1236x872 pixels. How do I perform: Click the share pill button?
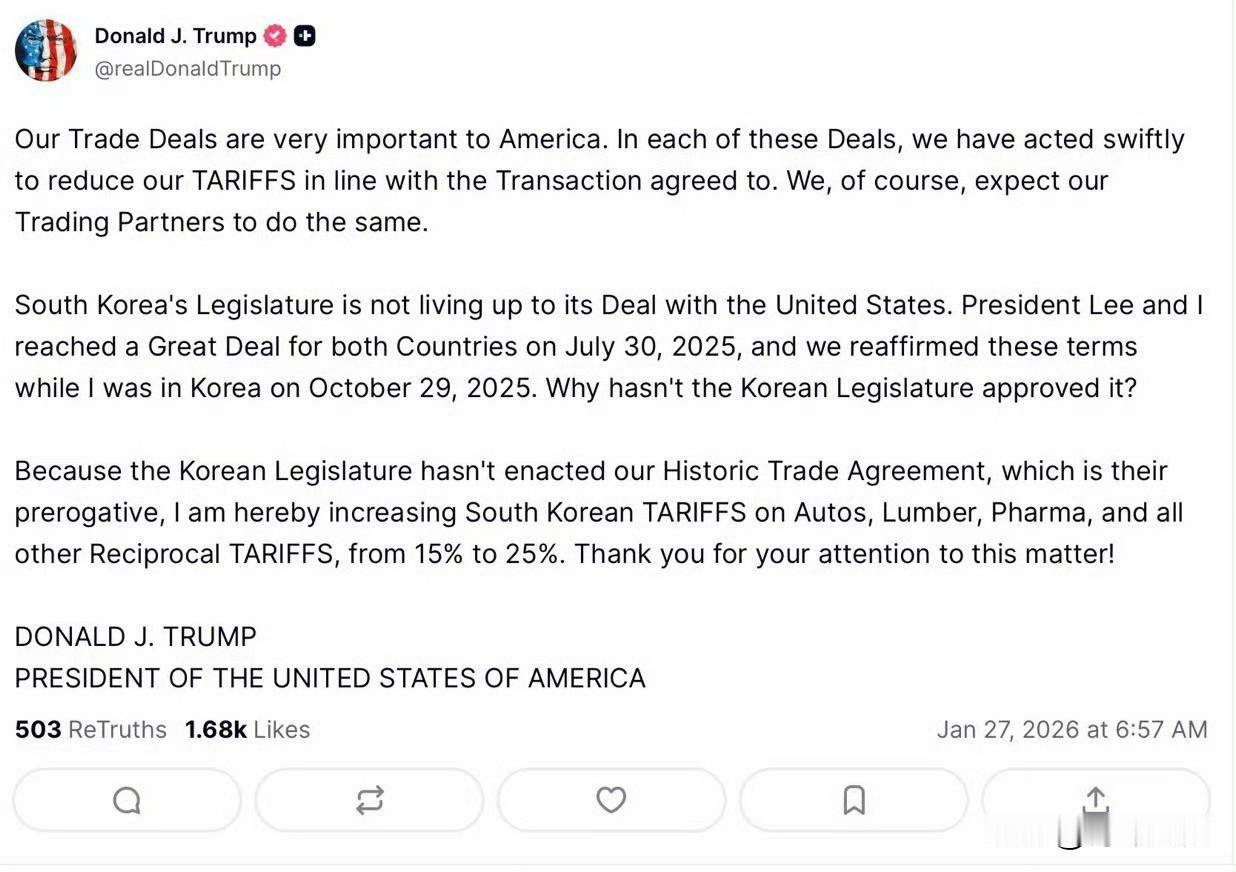(x=1096, y=800)
